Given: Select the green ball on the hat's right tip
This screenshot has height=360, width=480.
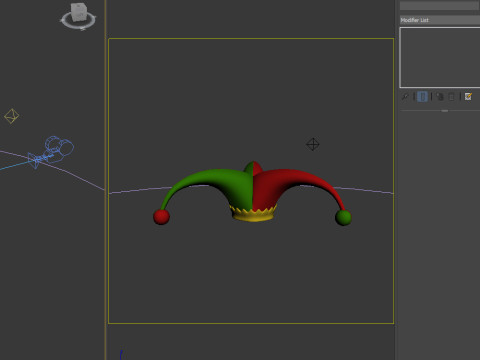Looking at the screenshot, I should click(343, 217).
